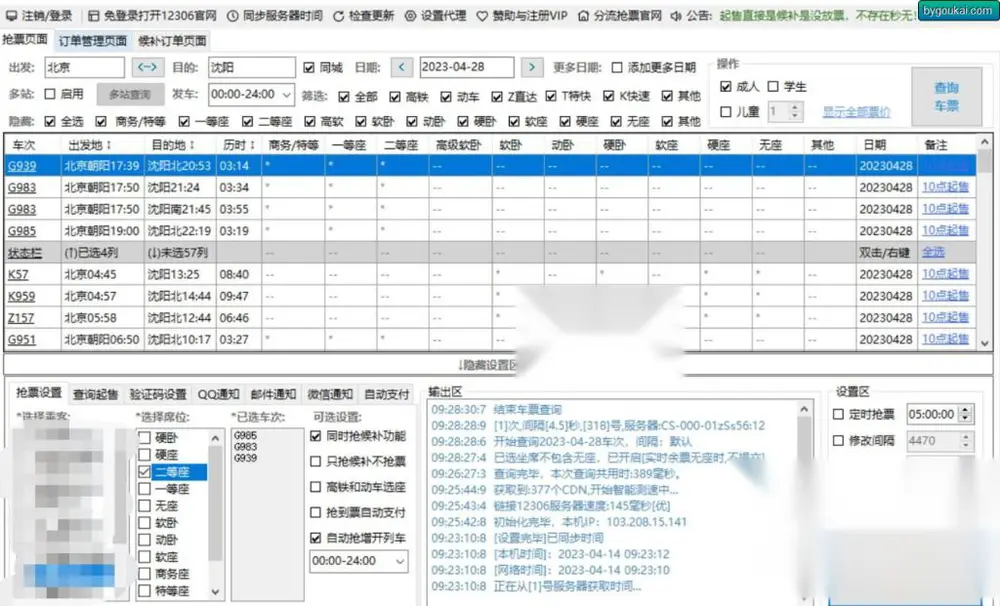The width and height of the screenshot is (1000, 606).
Task: Click 全选 link in status row
Action: [933, 253]
